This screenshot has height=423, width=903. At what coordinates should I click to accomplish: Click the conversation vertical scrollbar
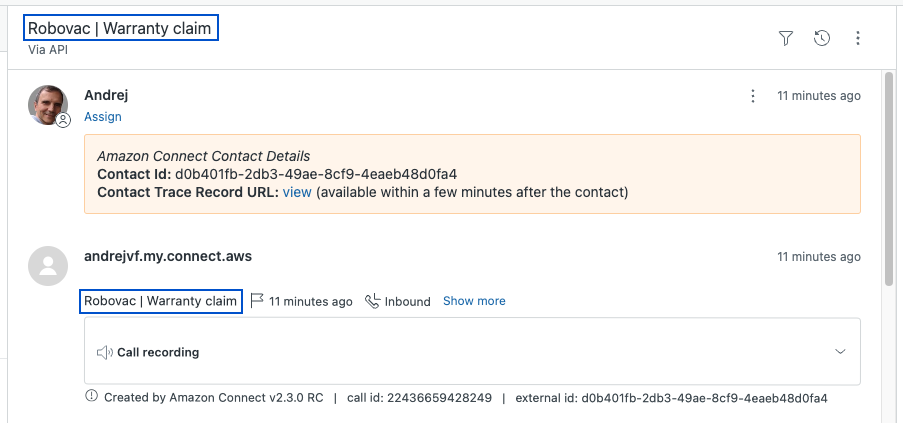888,180
